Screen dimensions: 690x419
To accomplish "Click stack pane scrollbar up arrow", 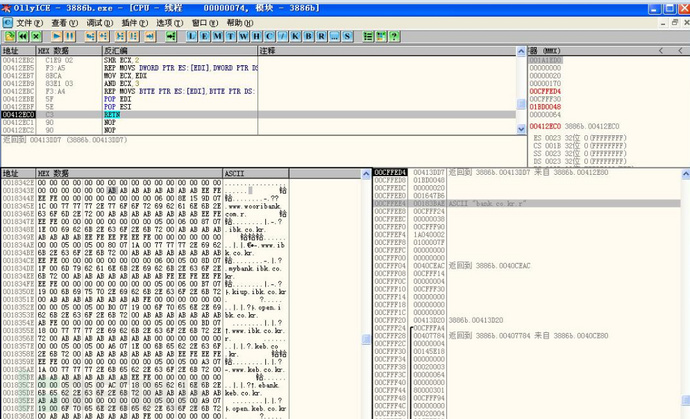I will (685, 175).
